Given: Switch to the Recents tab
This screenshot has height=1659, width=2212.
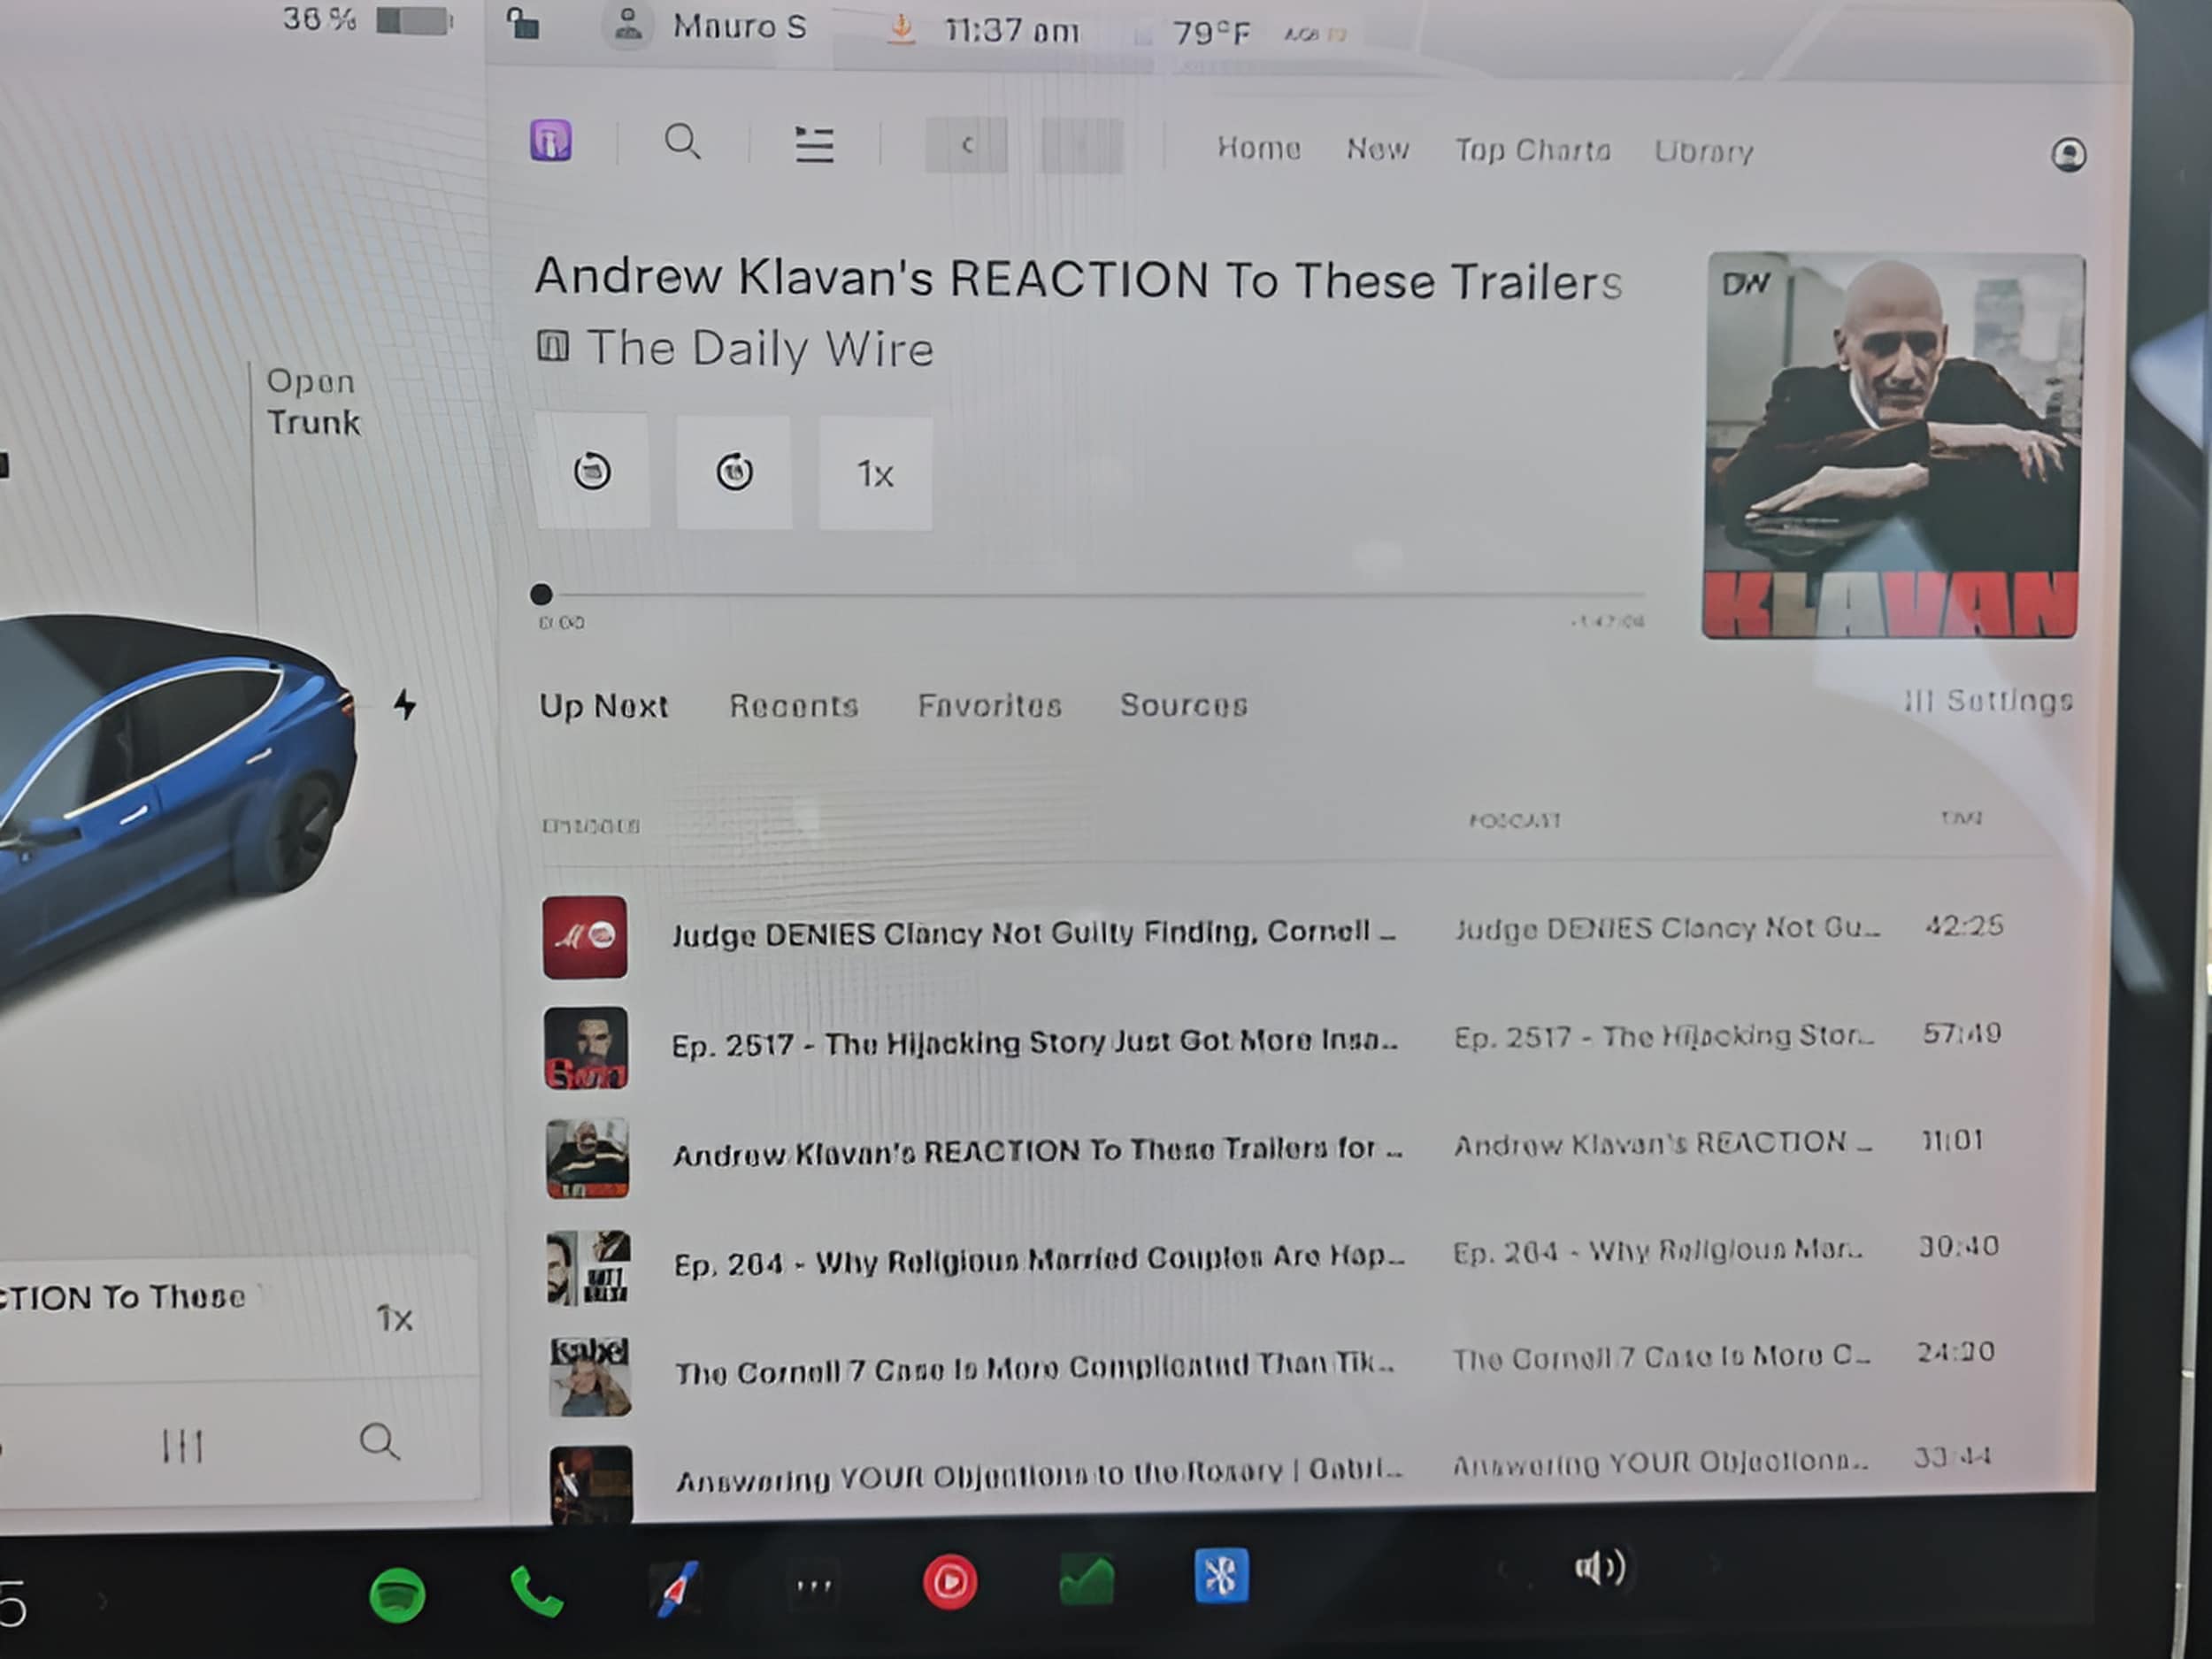Looking at the screenshot, I should pos(793,706).
